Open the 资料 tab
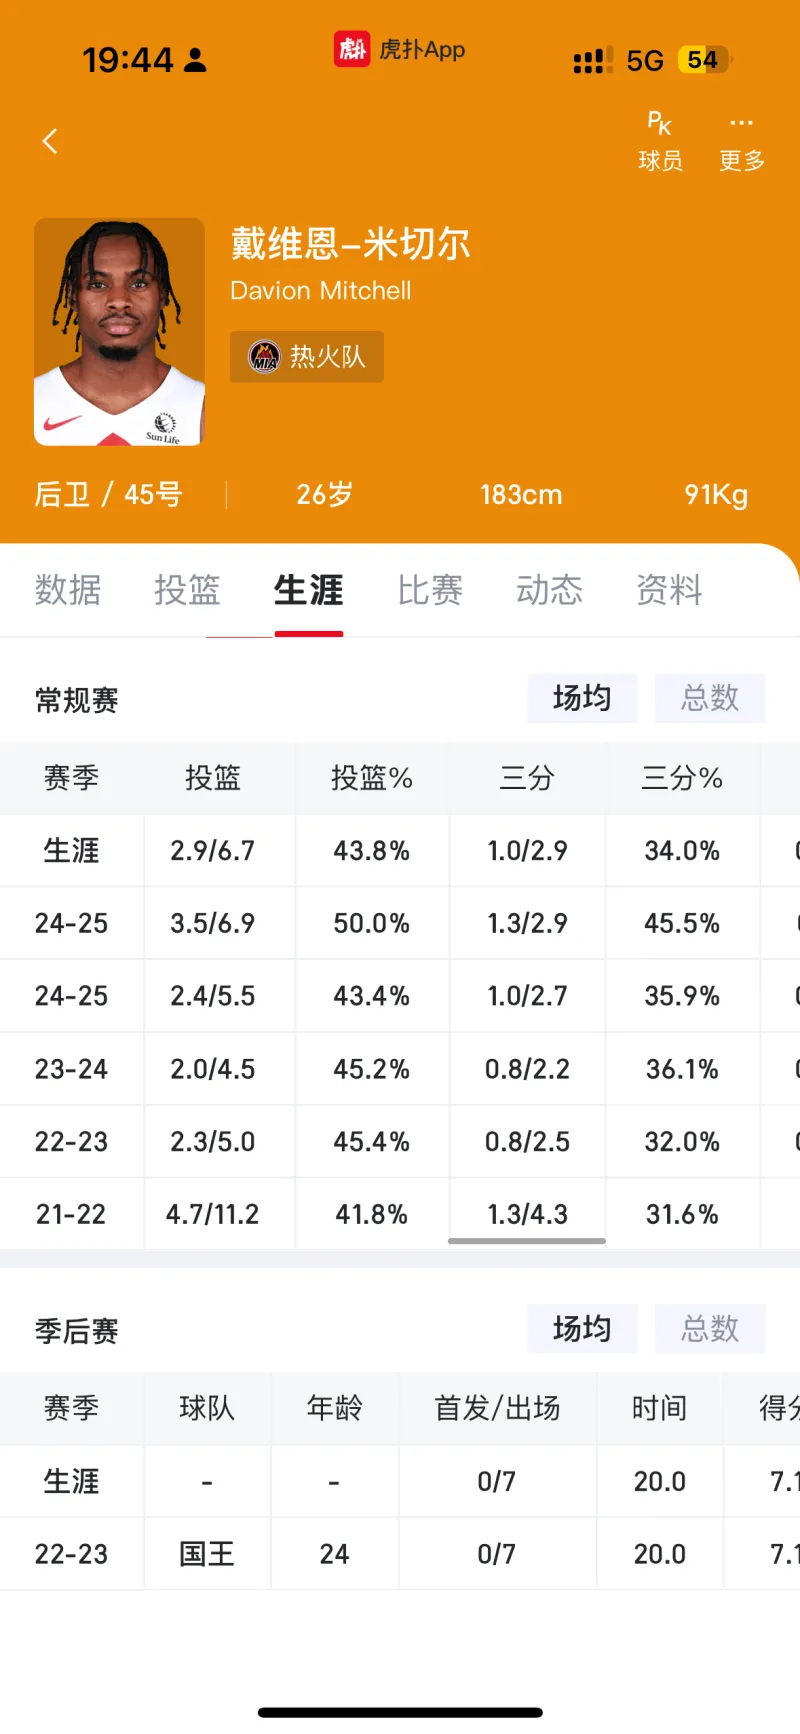The width and height of the screenshot is (800, 1734). pos(669,590)
